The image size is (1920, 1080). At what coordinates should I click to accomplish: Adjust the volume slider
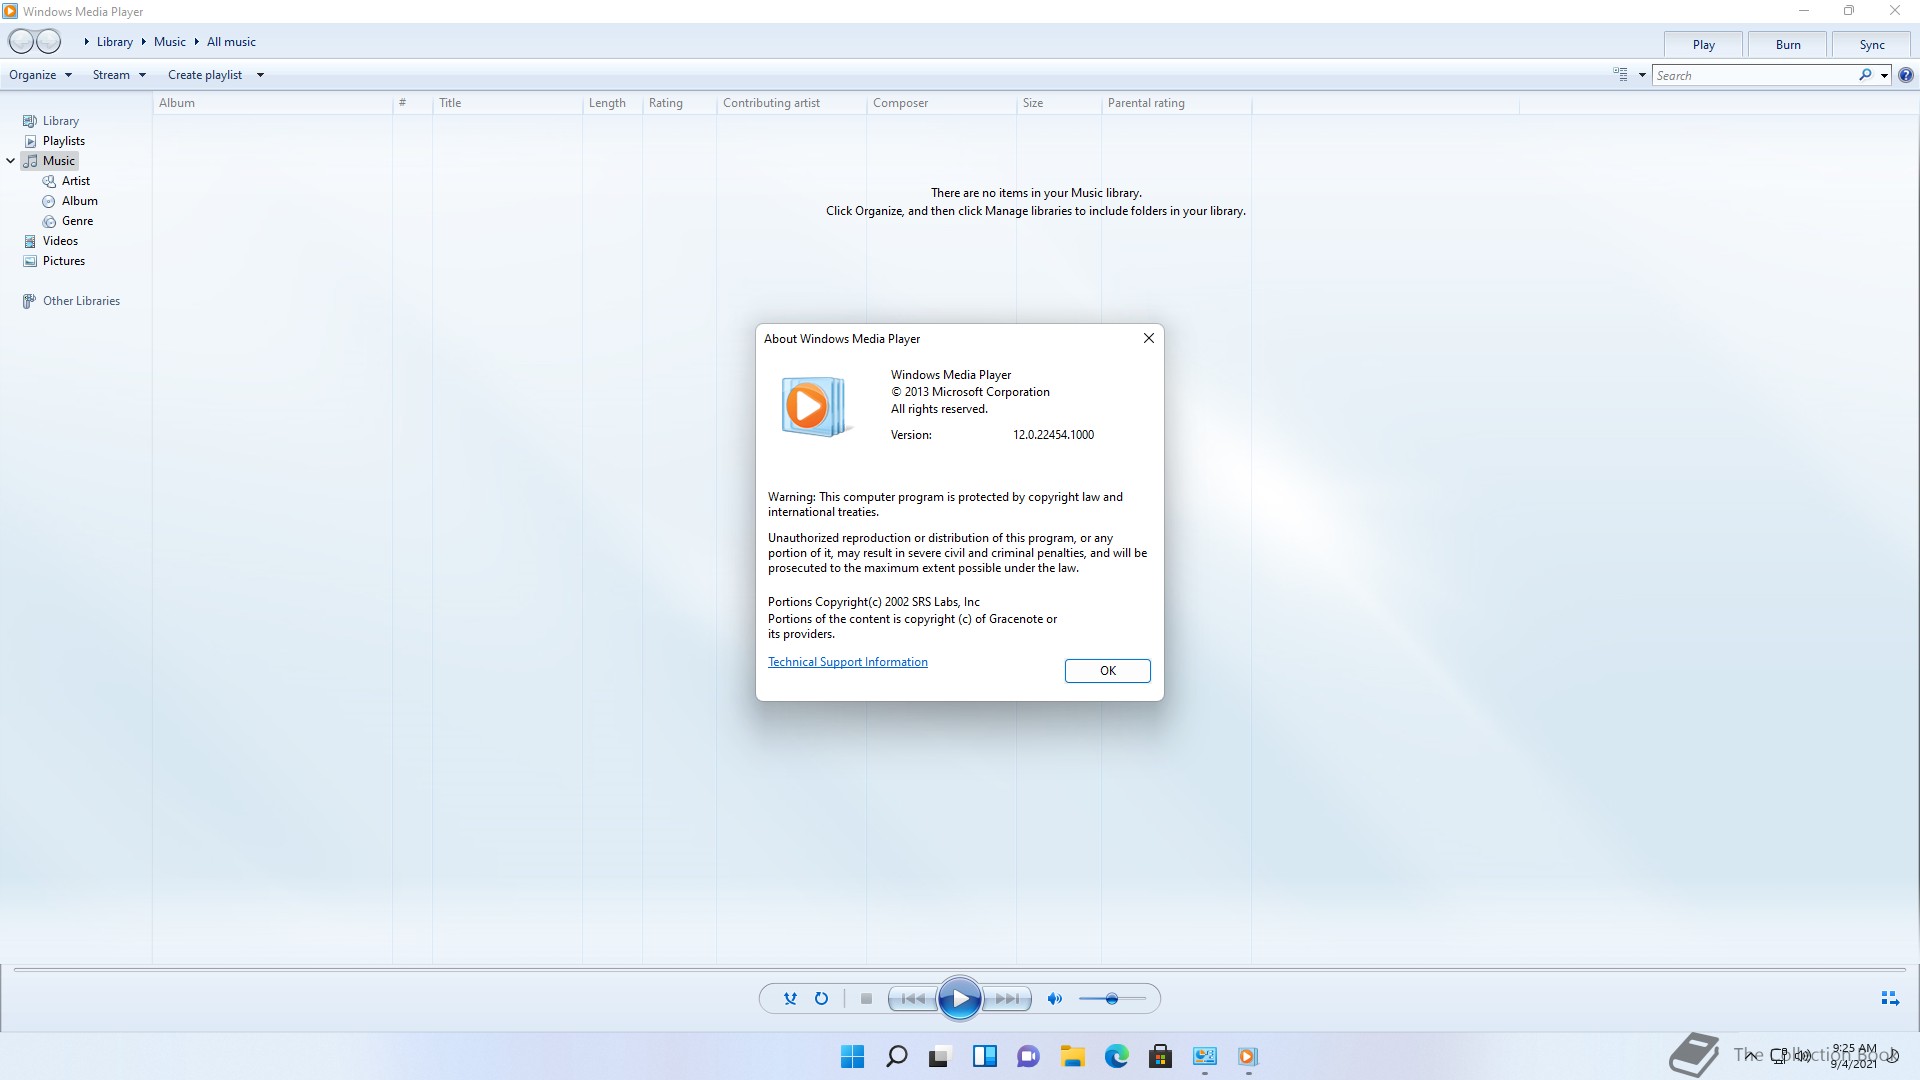(1112, 998)
